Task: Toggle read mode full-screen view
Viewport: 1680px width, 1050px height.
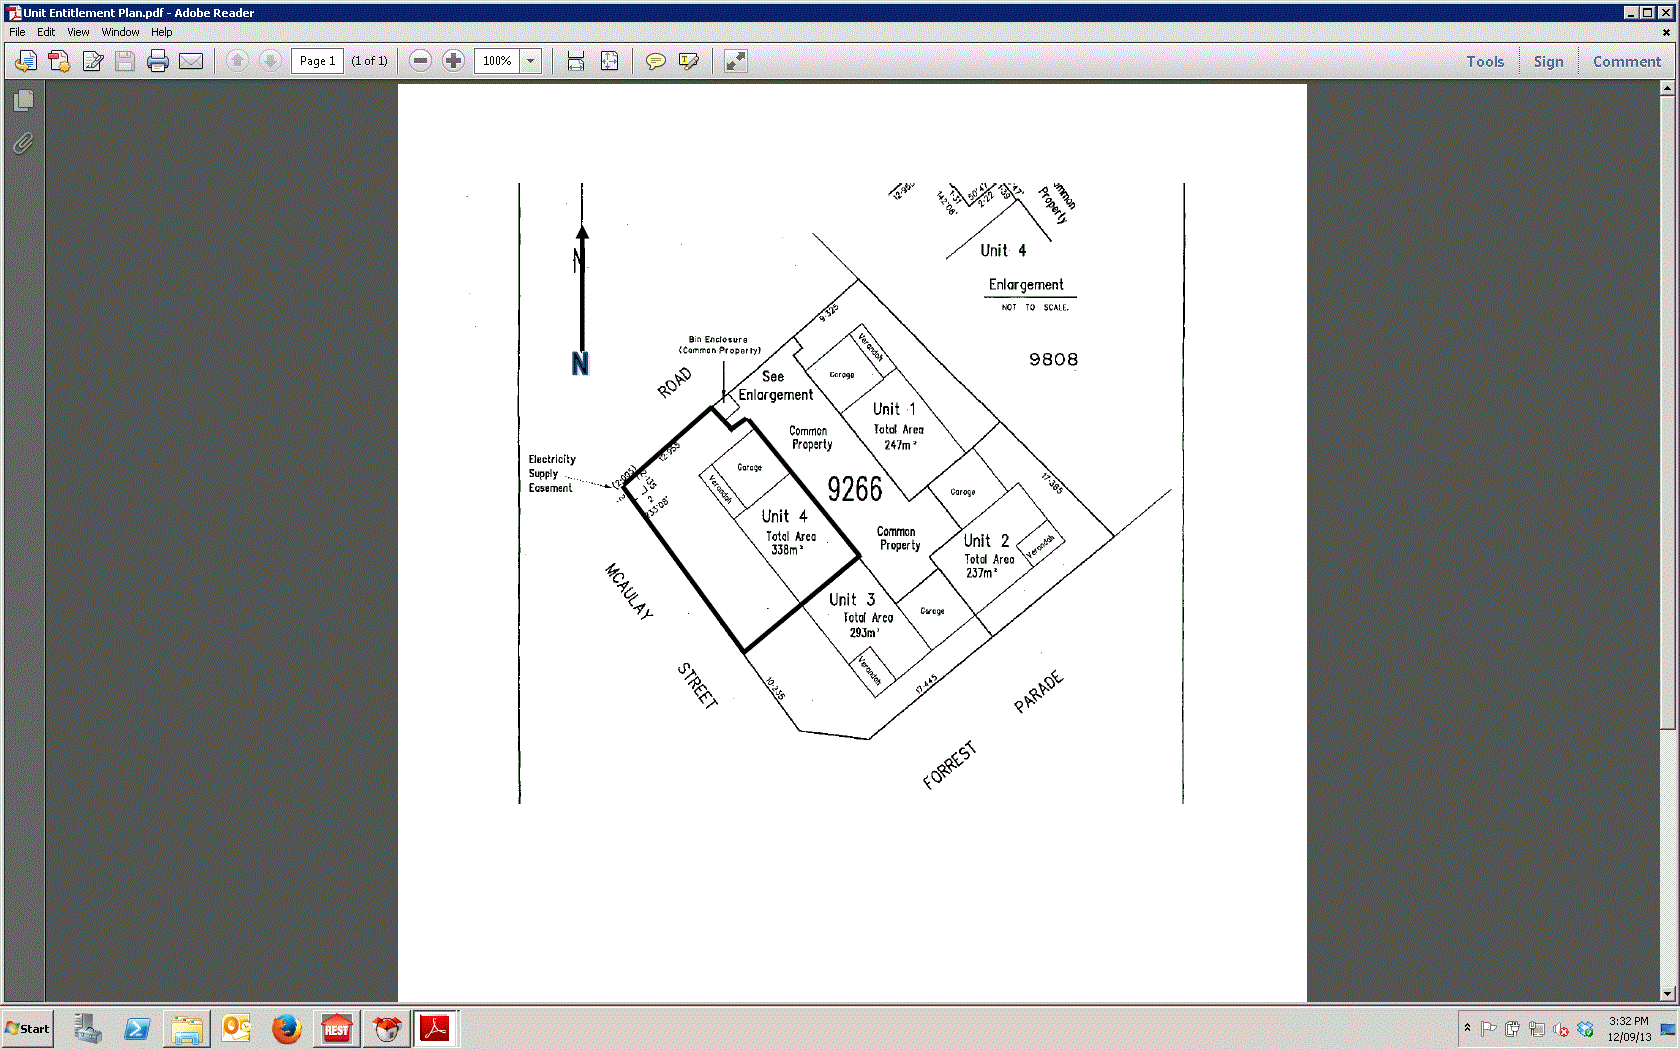Action: [x=735, y=61]
